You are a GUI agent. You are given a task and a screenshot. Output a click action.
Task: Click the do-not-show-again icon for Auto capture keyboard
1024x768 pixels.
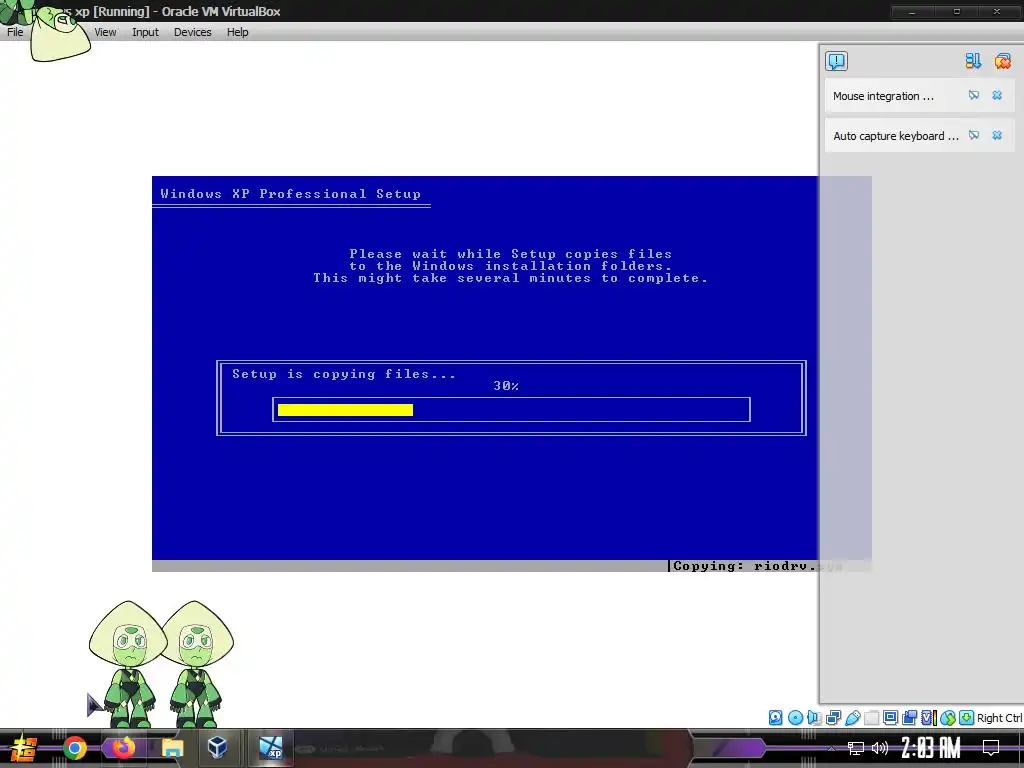(974, 135)
